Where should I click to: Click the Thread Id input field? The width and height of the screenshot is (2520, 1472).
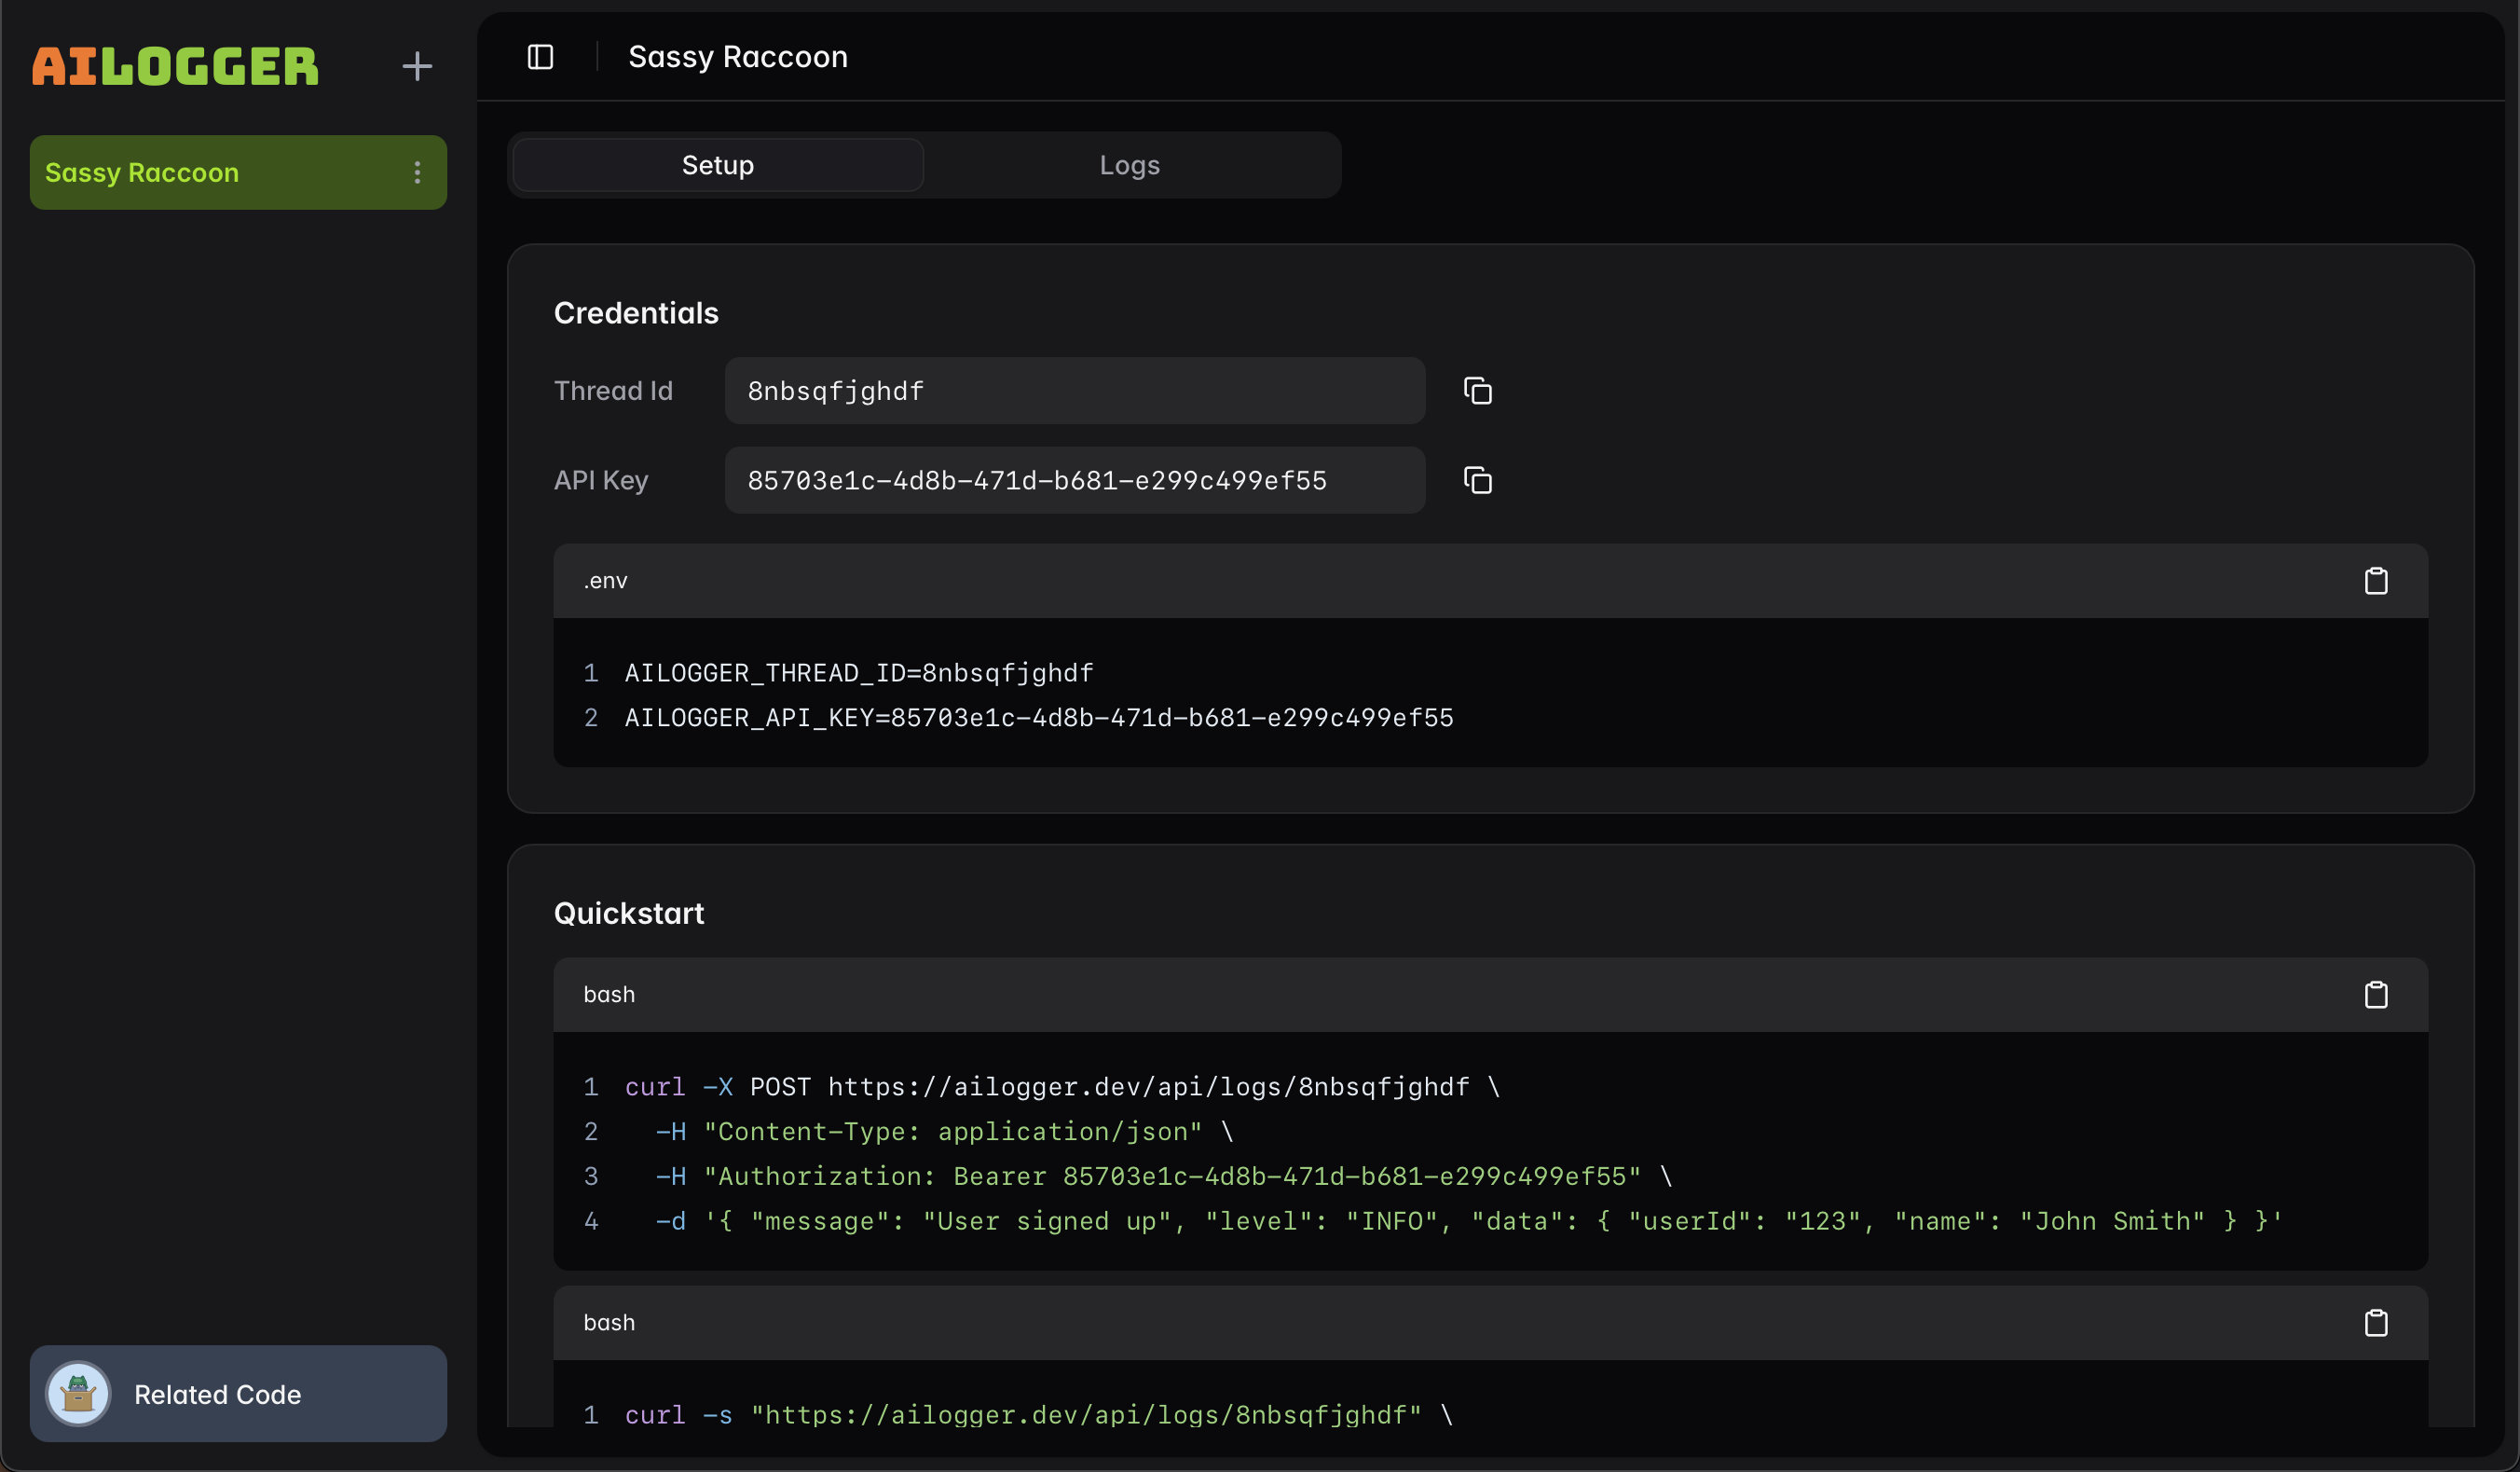[x=1073, y=391]
